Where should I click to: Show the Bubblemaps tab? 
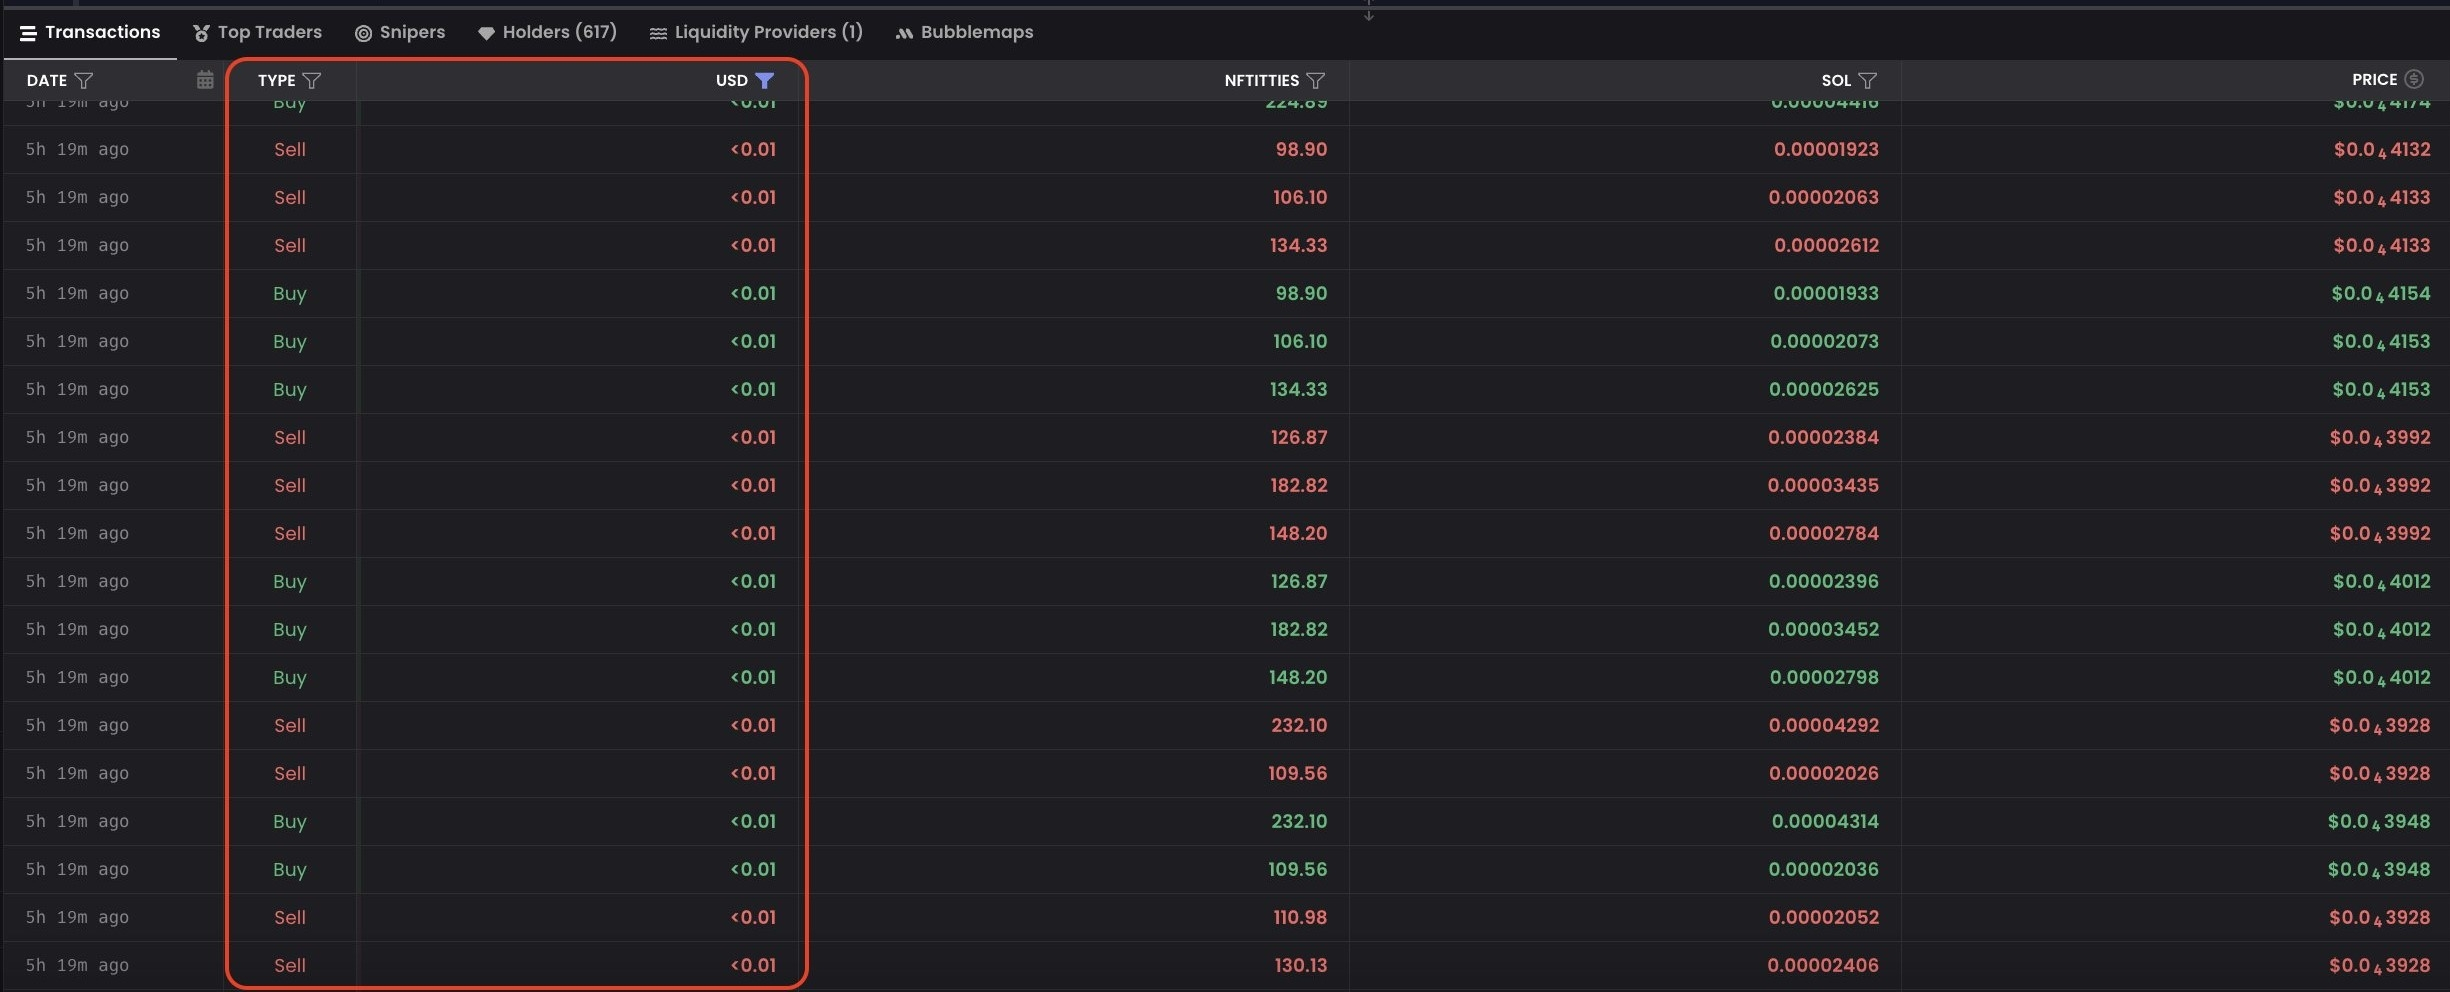coord(976,32)
